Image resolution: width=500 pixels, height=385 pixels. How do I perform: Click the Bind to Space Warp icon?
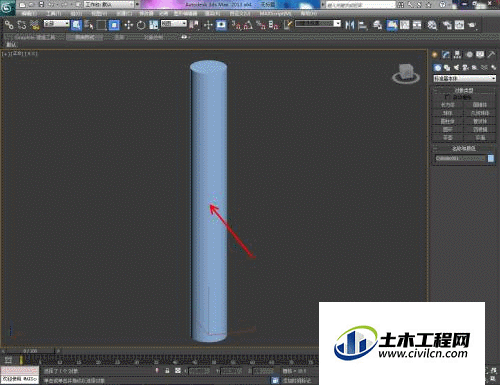tap(35, 25)
